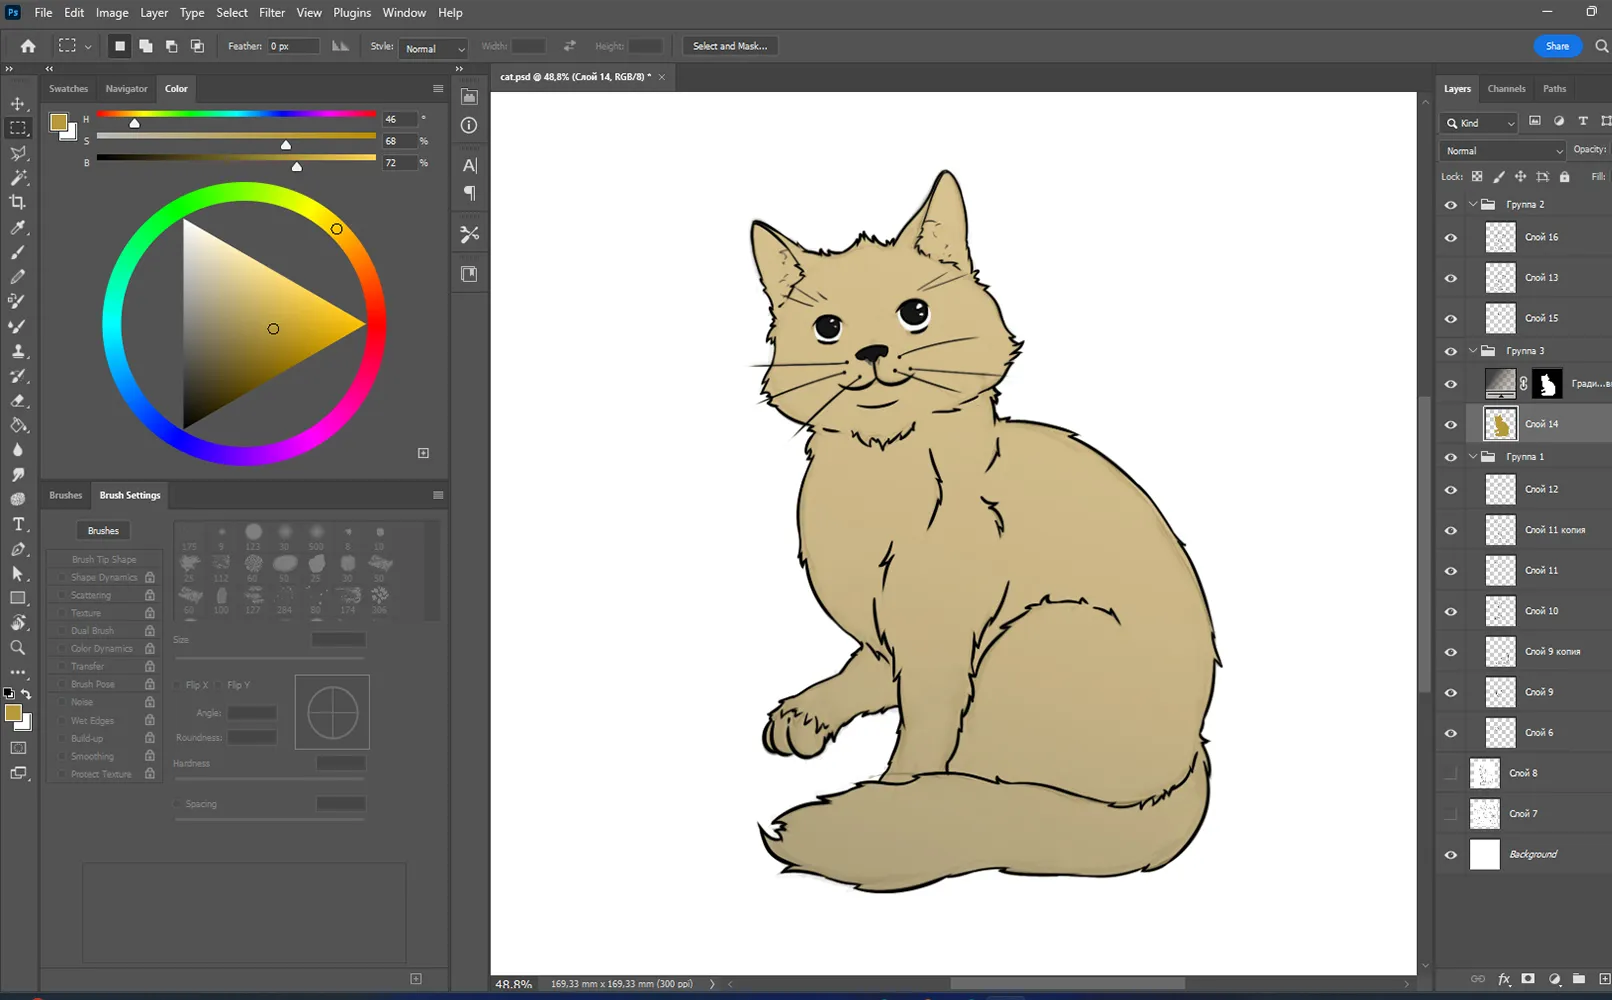This screenshot has height=1000, width=1612.
Task: Hide layer Слой 14
Action: (1451, 425)
